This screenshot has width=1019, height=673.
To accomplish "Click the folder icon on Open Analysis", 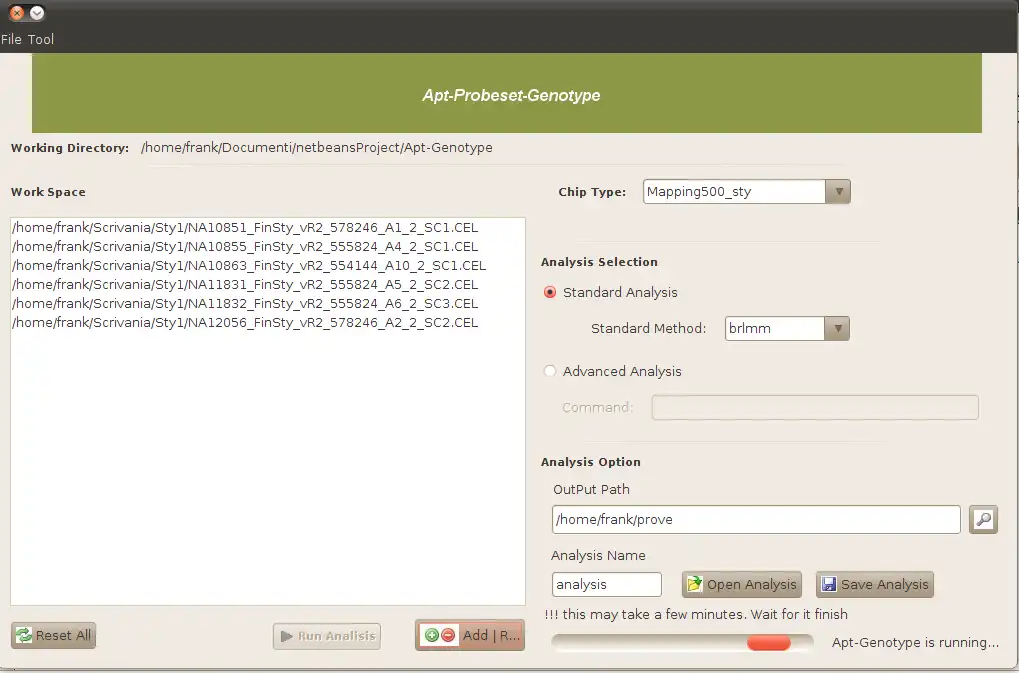I will [694, 584].
